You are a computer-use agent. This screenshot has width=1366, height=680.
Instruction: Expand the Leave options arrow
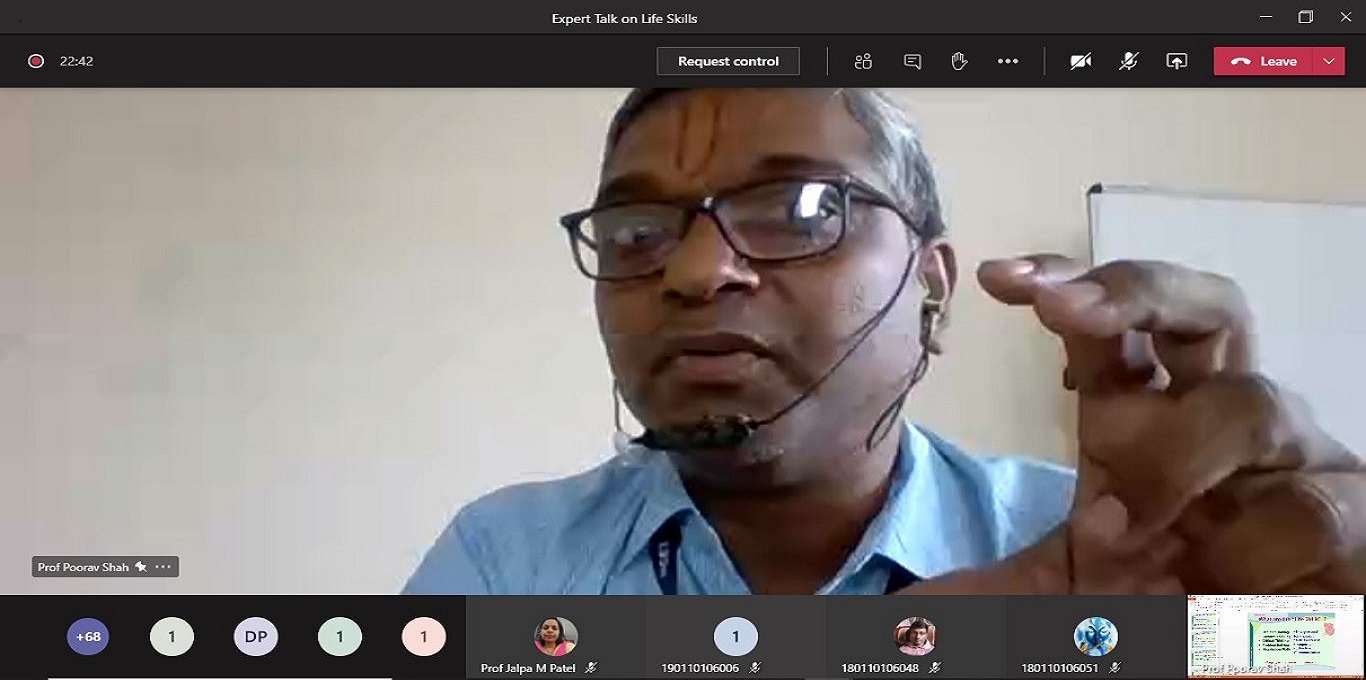1329,61
